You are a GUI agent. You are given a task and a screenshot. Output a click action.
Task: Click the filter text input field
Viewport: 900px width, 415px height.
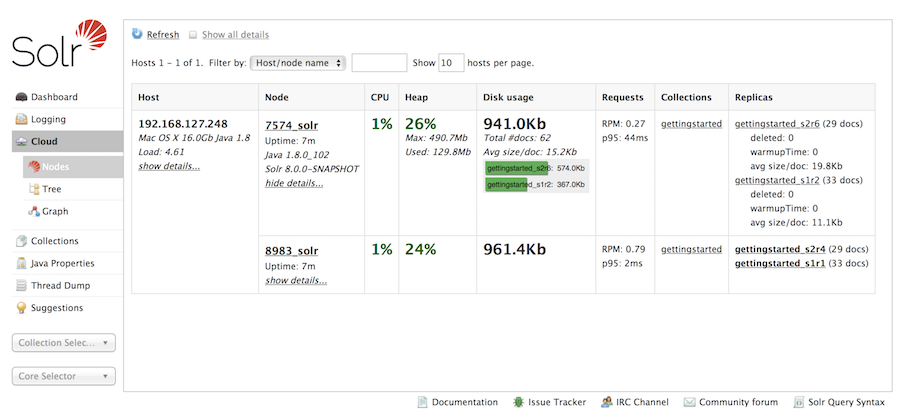click(379, 63)
